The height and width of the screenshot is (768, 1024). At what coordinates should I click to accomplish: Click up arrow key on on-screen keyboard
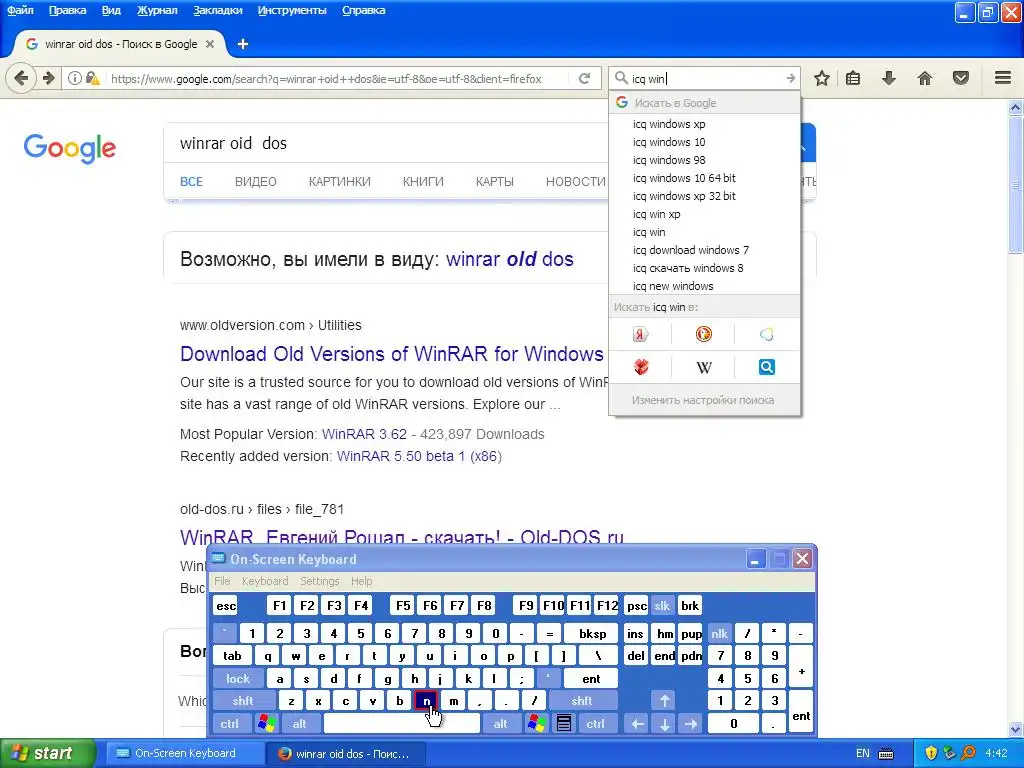point(664,701)
